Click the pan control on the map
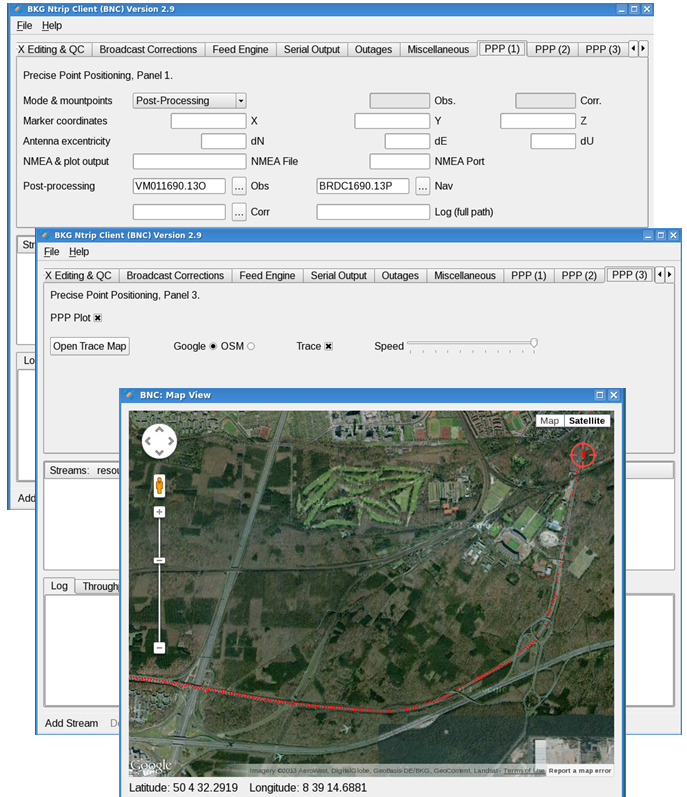Image resolution: width=687 pixels, height=797 pixels. pyautogui.click(x=159, y=441)
